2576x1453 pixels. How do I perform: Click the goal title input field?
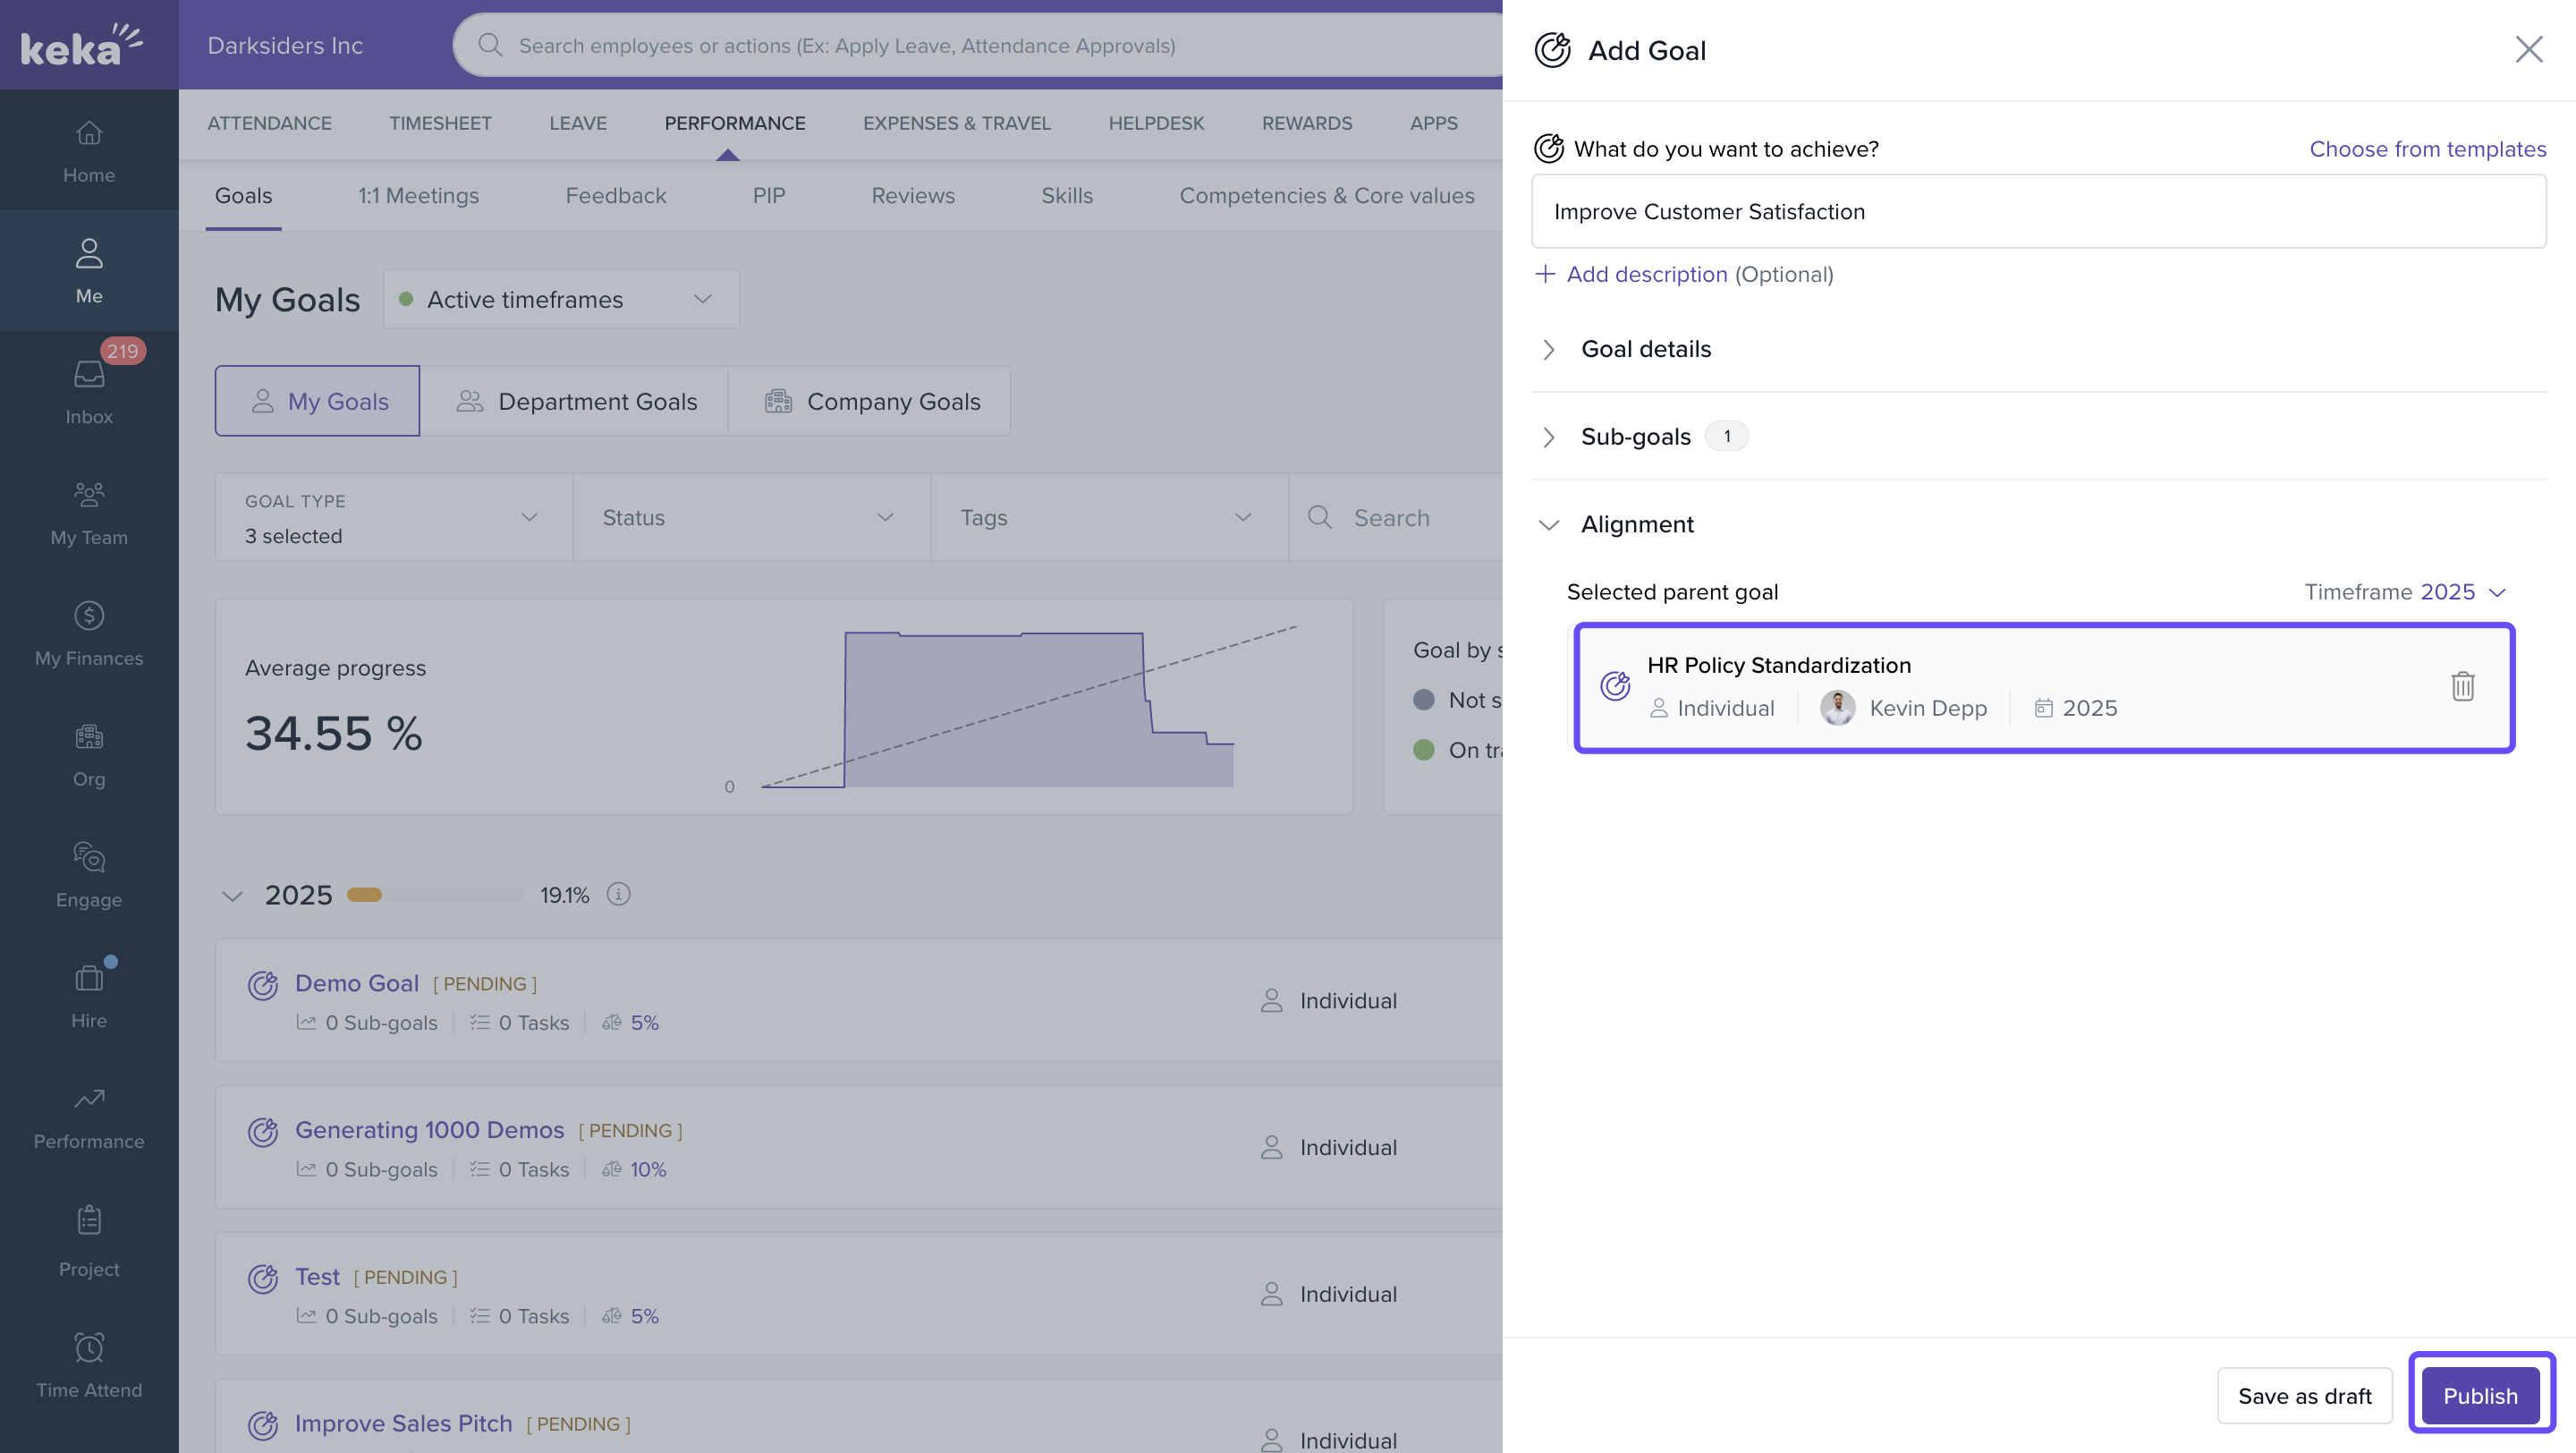[x=2037, y=212]
